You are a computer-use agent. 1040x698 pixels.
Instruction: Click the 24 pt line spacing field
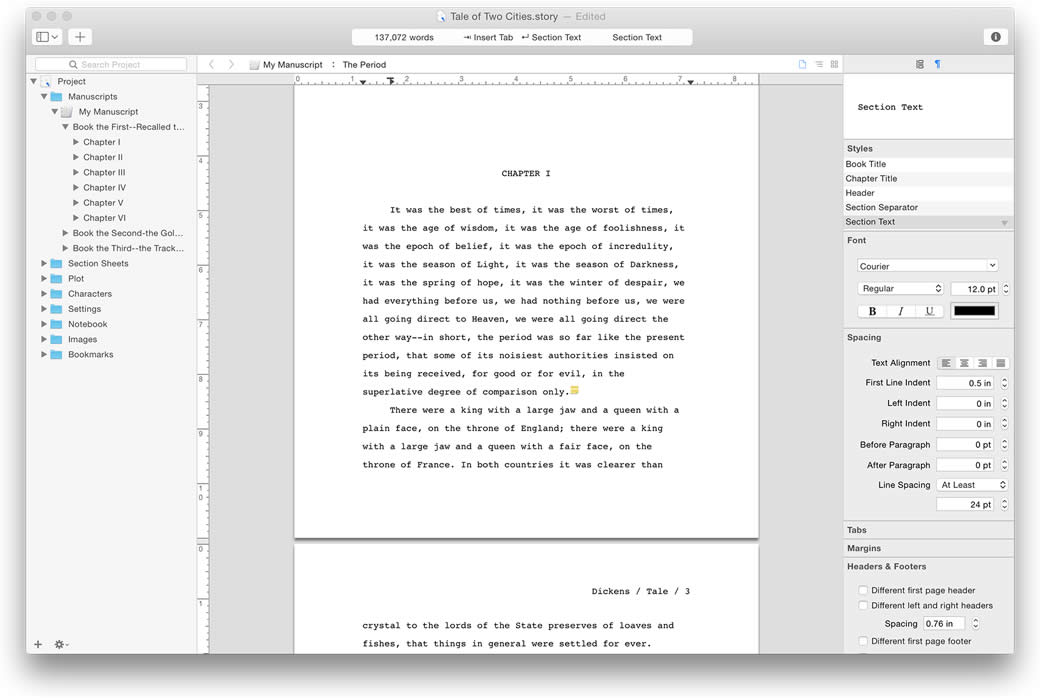964,505
